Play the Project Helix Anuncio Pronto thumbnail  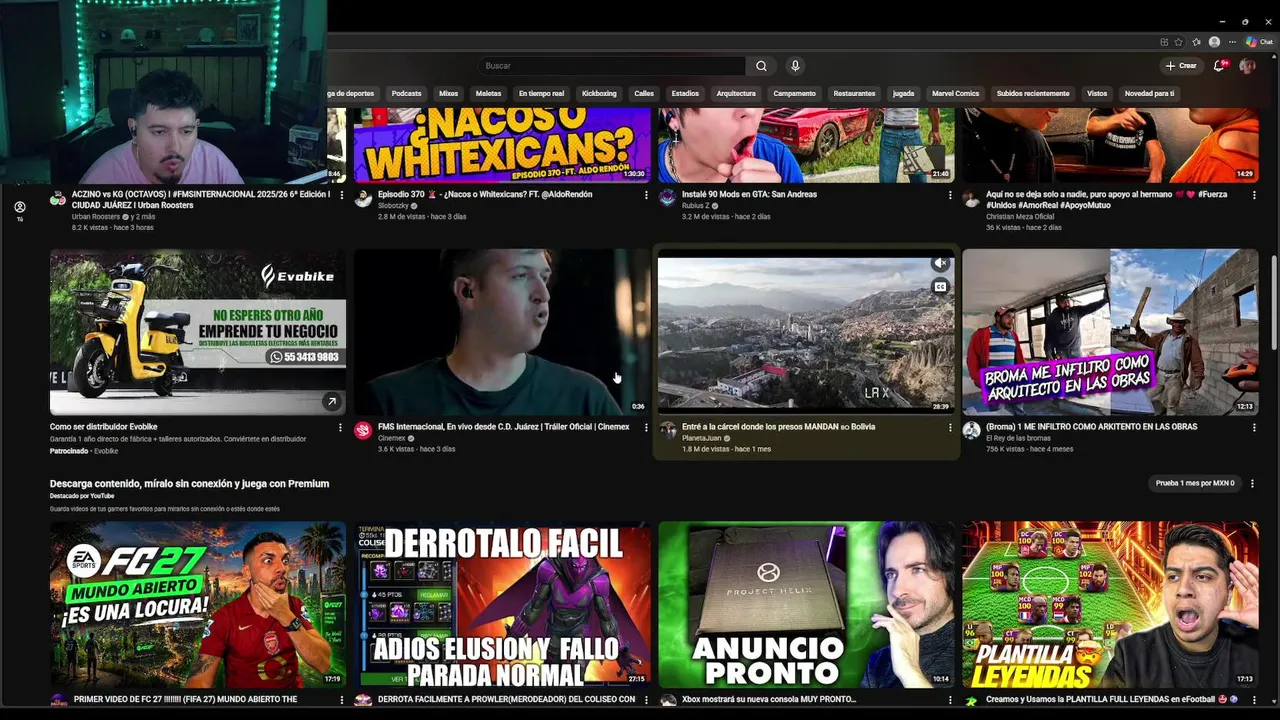806,604
